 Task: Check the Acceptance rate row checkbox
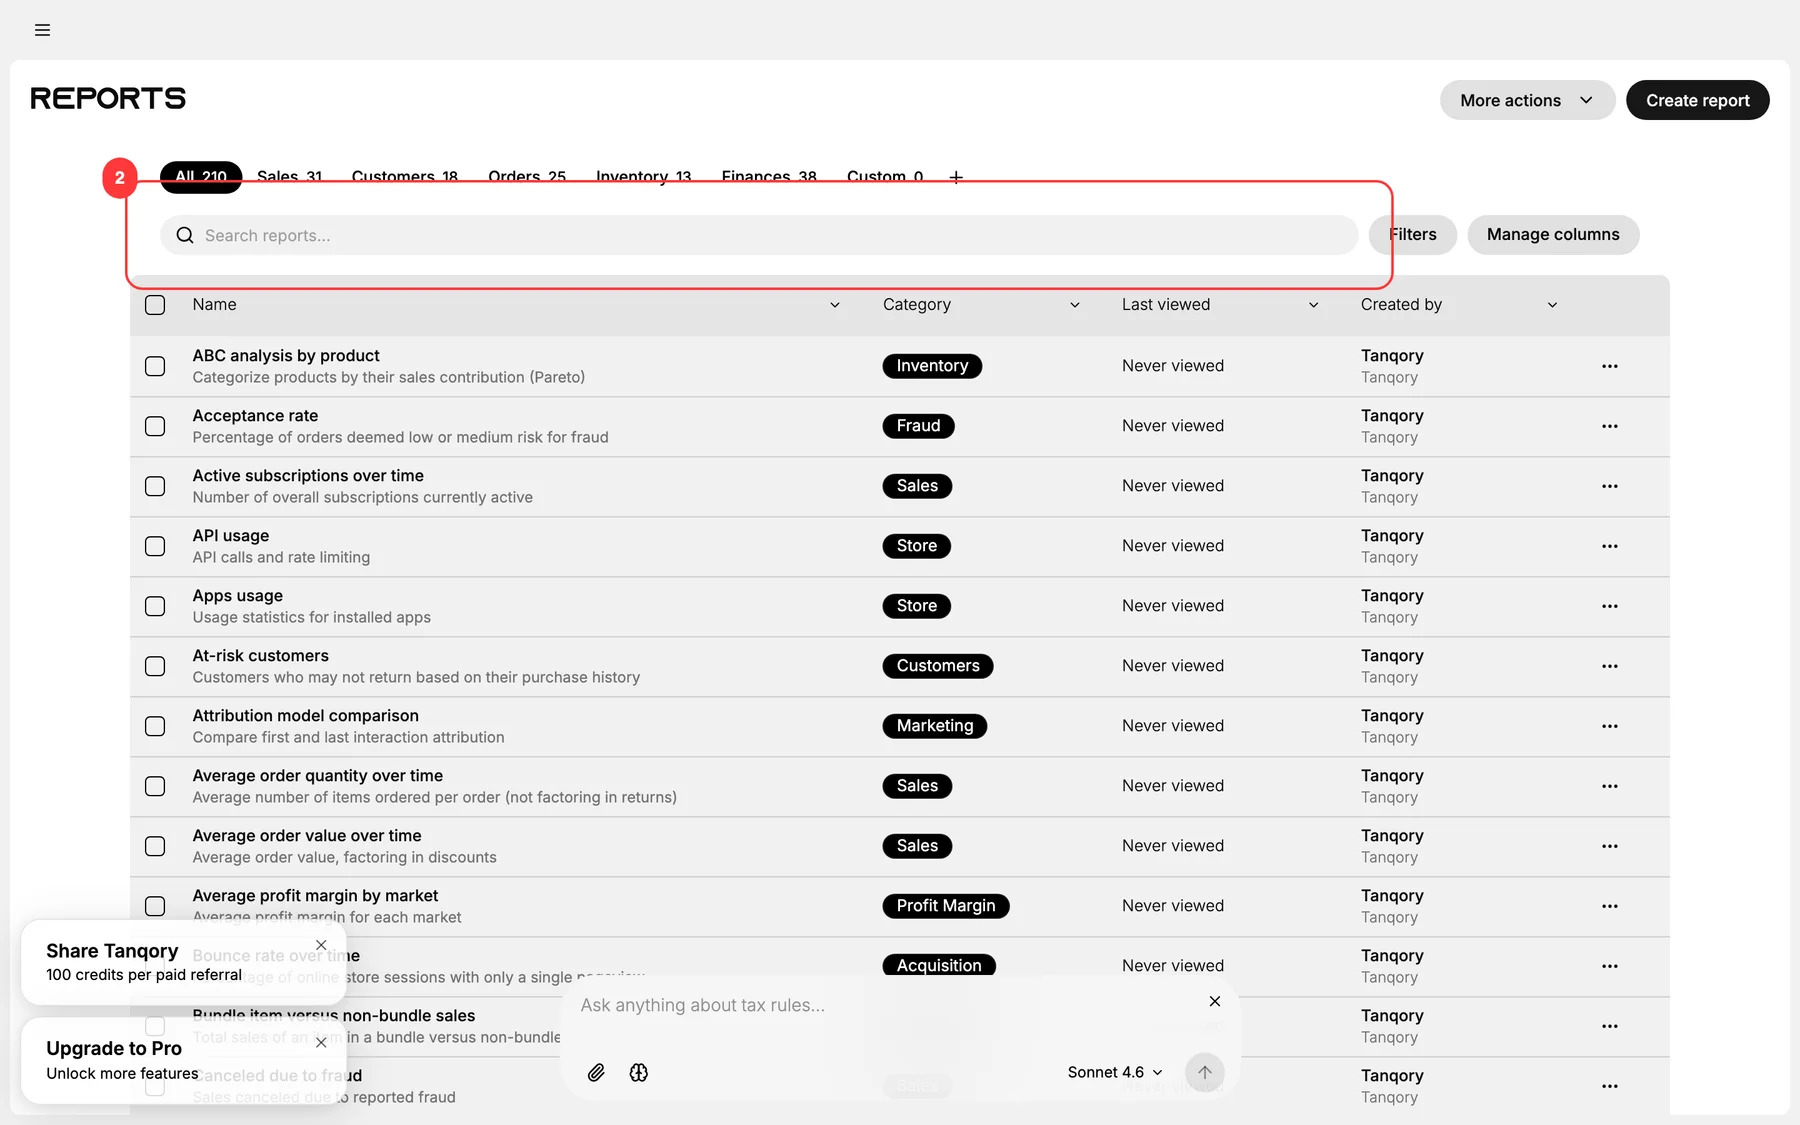coord(155,426)
